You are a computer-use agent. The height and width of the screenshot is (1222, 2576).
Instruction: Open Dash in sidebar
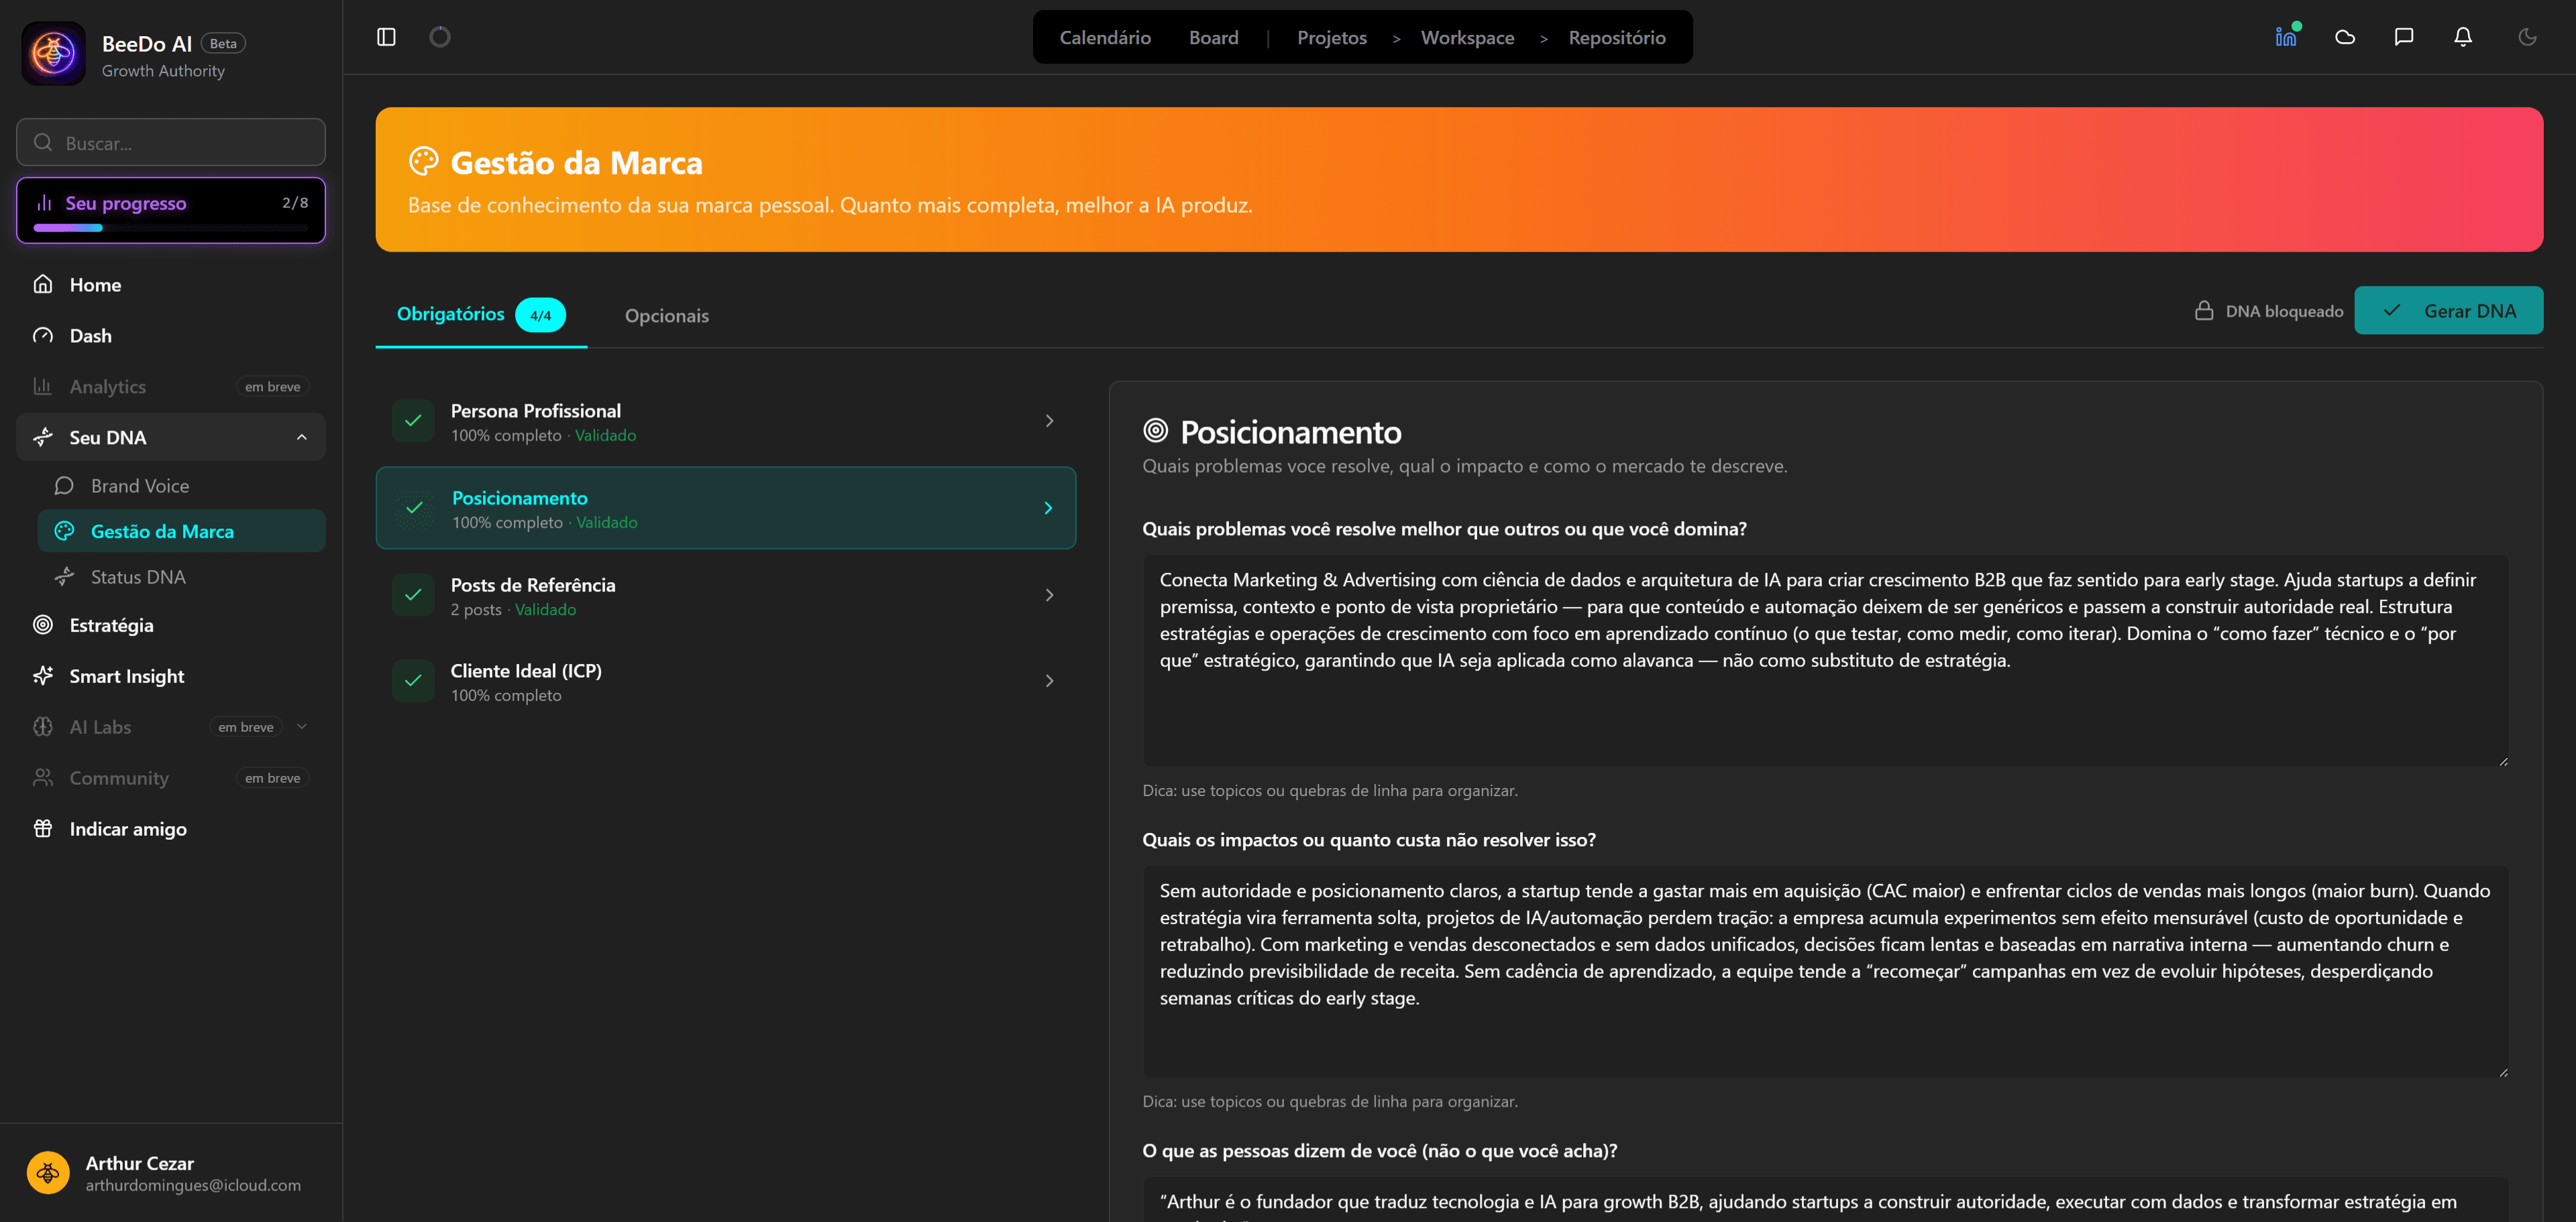pos(171,335)
